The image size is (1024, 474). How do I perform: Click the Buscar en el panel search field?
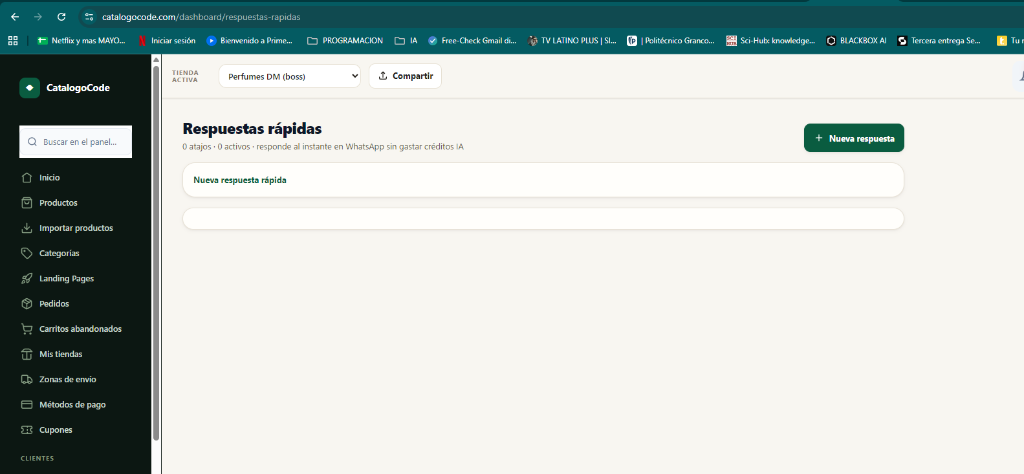[x=76, y=142]
